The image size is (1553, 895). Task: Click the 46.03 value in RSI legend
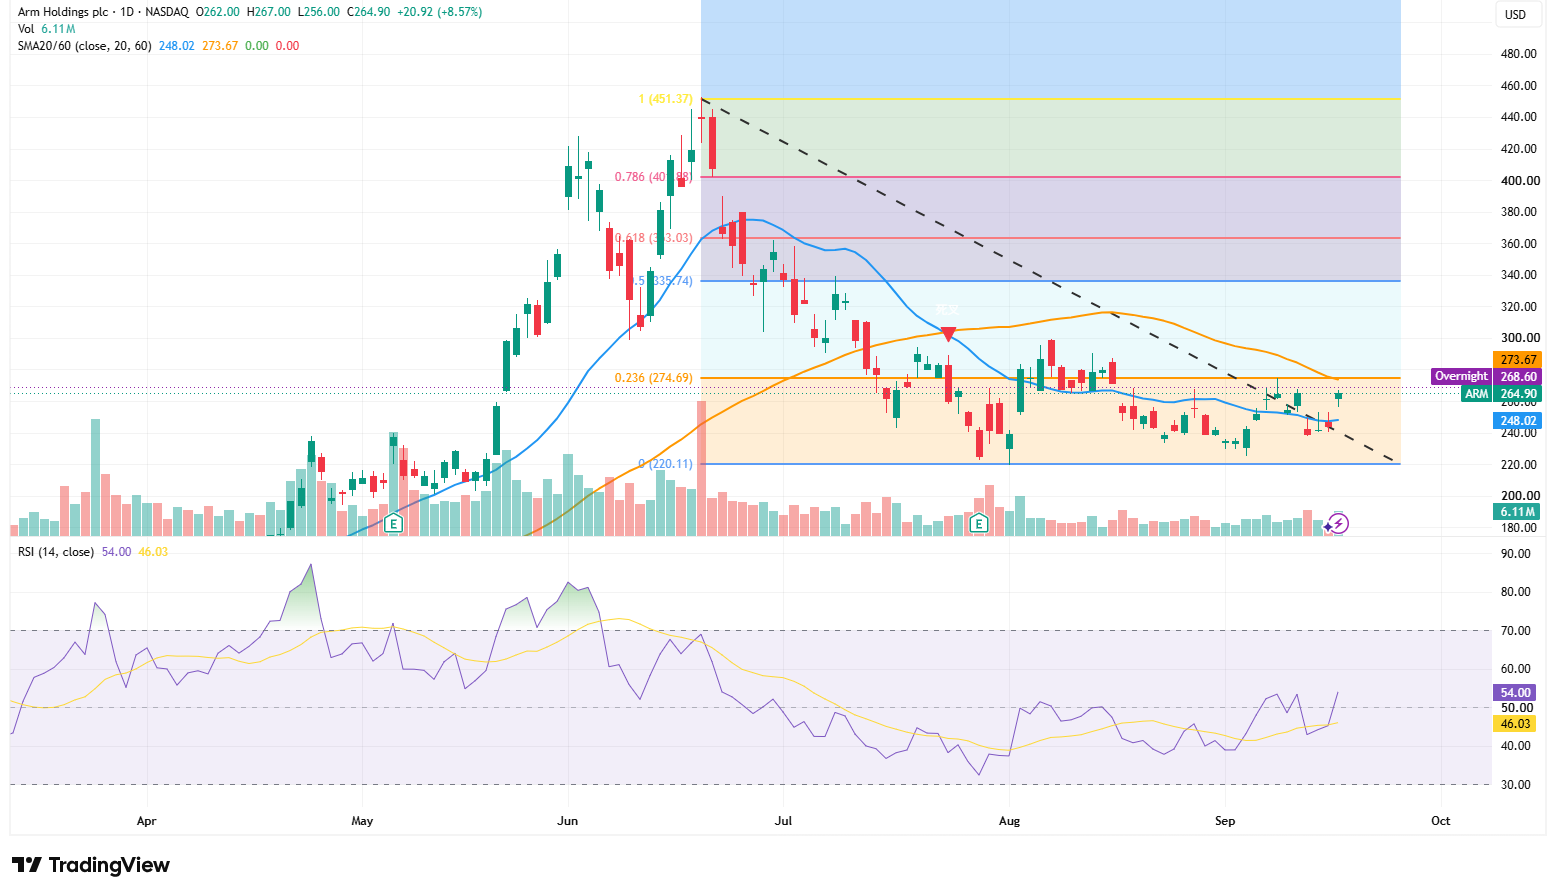point(153,552)
